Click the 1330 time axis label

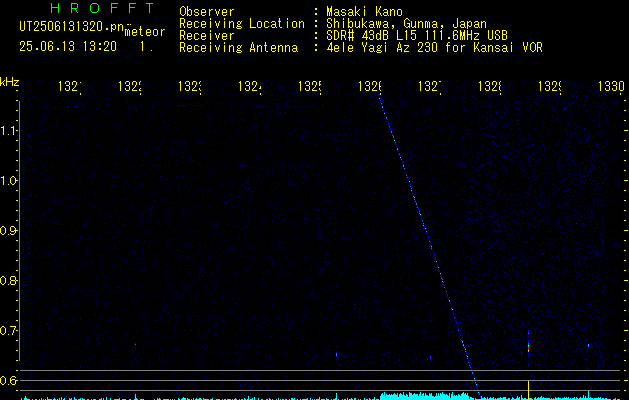tap(611, 87)
